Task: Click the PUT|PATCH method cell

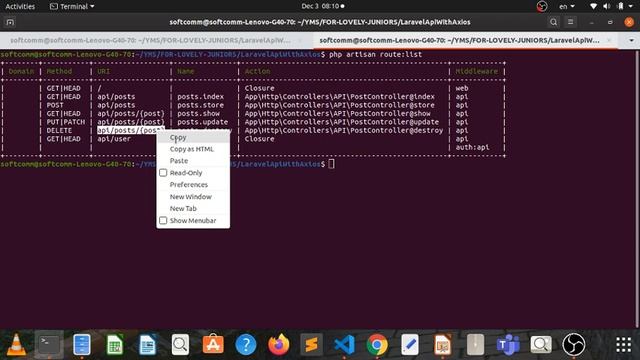Action: coord(66,122)
